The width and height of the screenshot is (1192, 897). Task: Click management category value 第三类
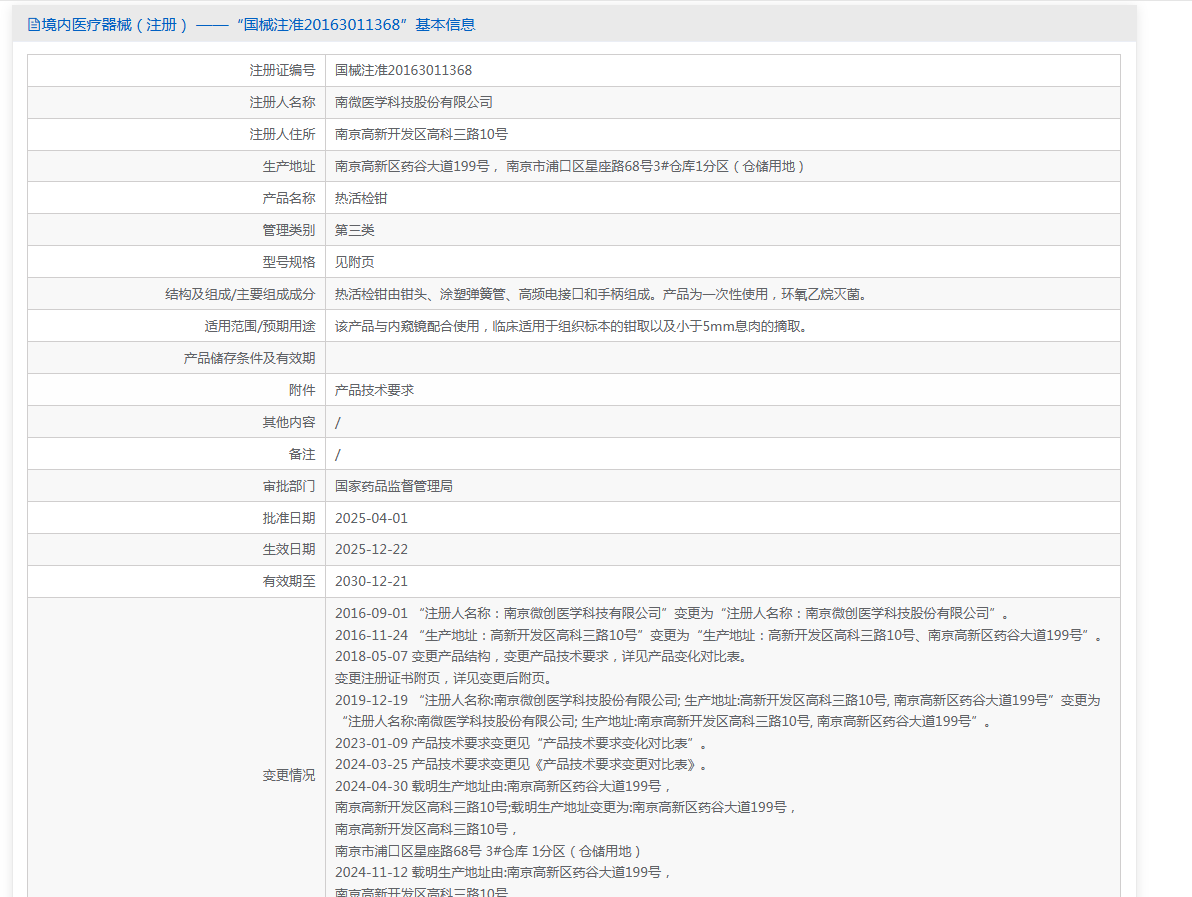click(x=354, y=230)
